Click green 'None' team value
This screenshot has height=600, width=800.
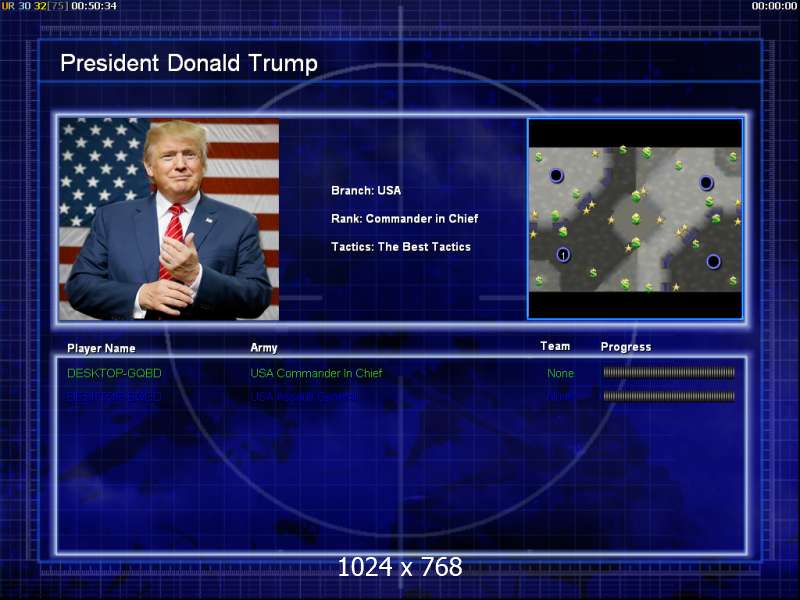[561, 373]
